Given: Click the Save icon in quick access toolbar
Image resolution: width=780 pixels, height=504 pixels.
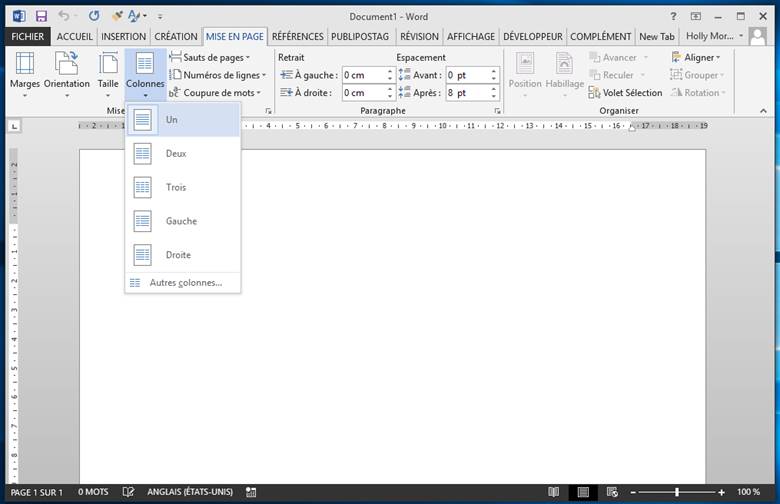Looking at the screenshot, I should point(41,17).
